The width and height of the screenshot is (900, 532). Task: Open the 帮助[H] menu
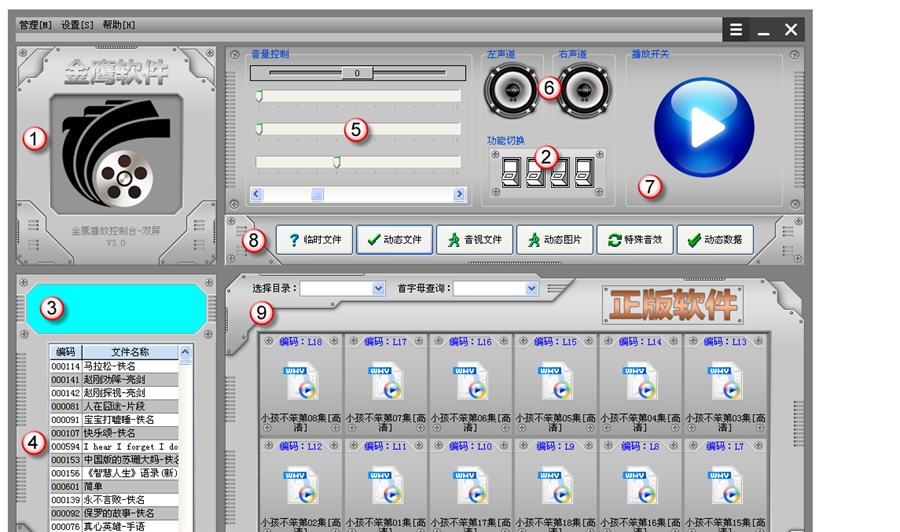[119, 25]
